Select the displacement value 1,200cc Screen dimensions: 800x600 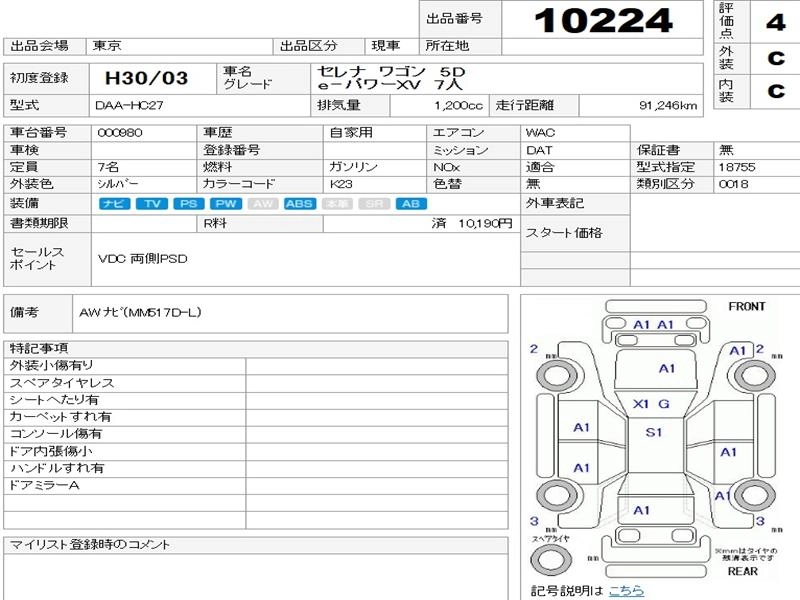458,106
